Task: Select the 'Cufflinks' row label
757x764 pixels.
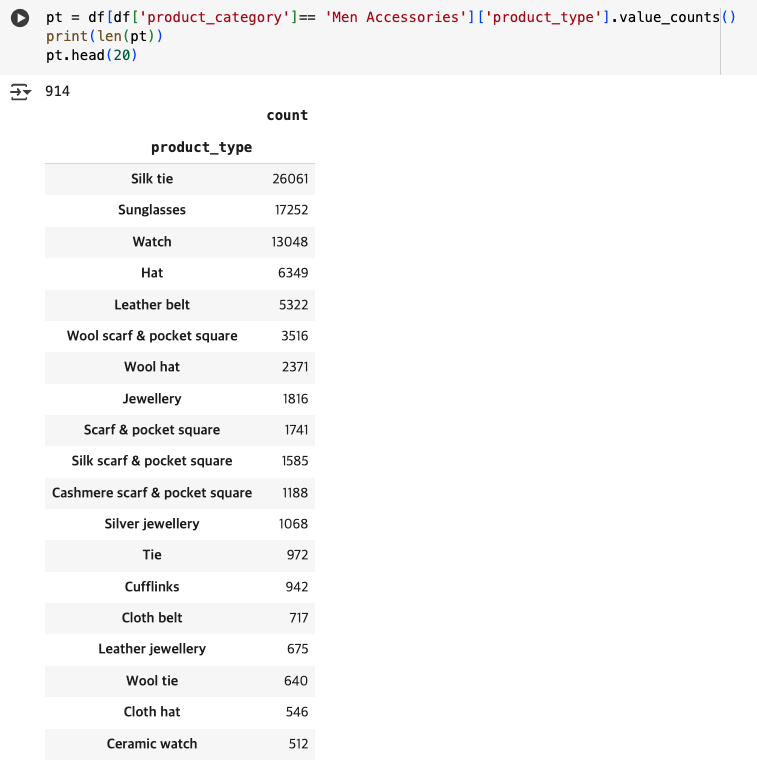Action: pyautogui.click(x=152, y=587)
